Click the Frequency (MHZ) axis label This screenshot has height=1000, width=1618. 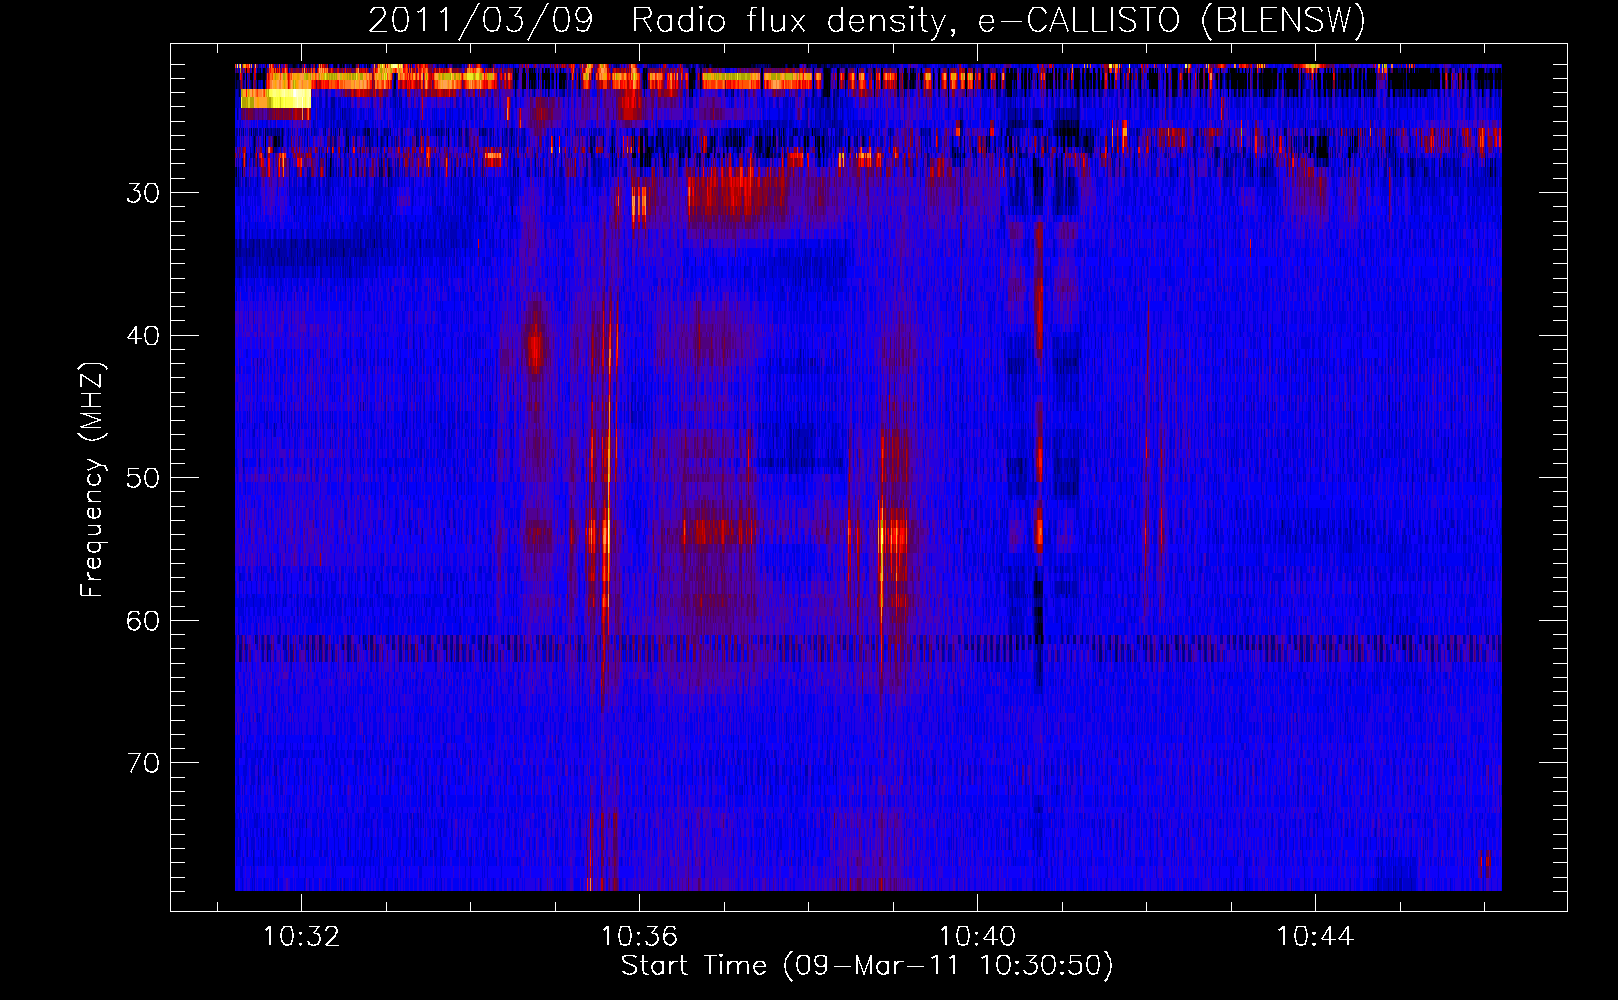pyautogui.click(x=92, y=480)
